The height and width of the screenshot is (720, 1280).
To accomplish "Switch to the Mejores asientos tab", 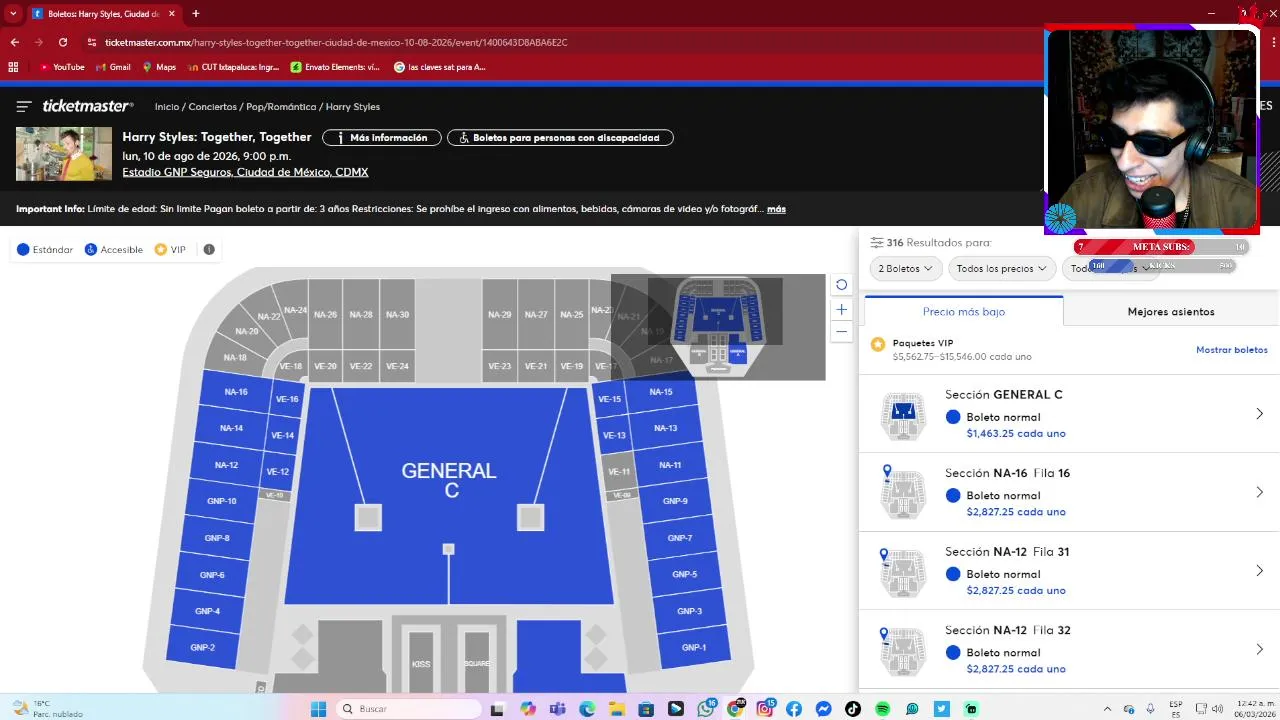I will (x=1171, y=312).
